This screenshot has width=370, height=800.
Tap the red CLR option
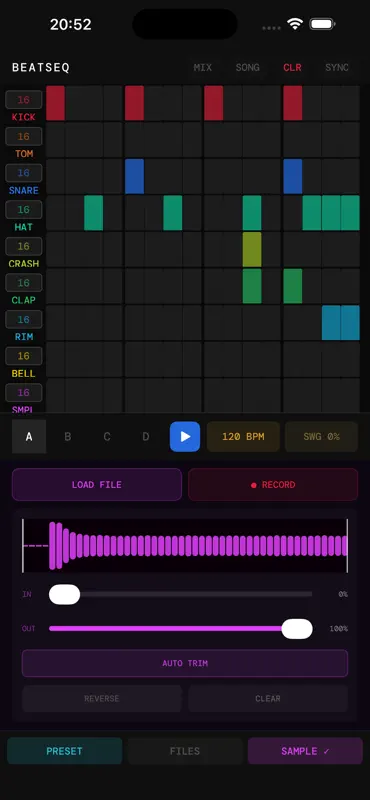pos(292,67)
